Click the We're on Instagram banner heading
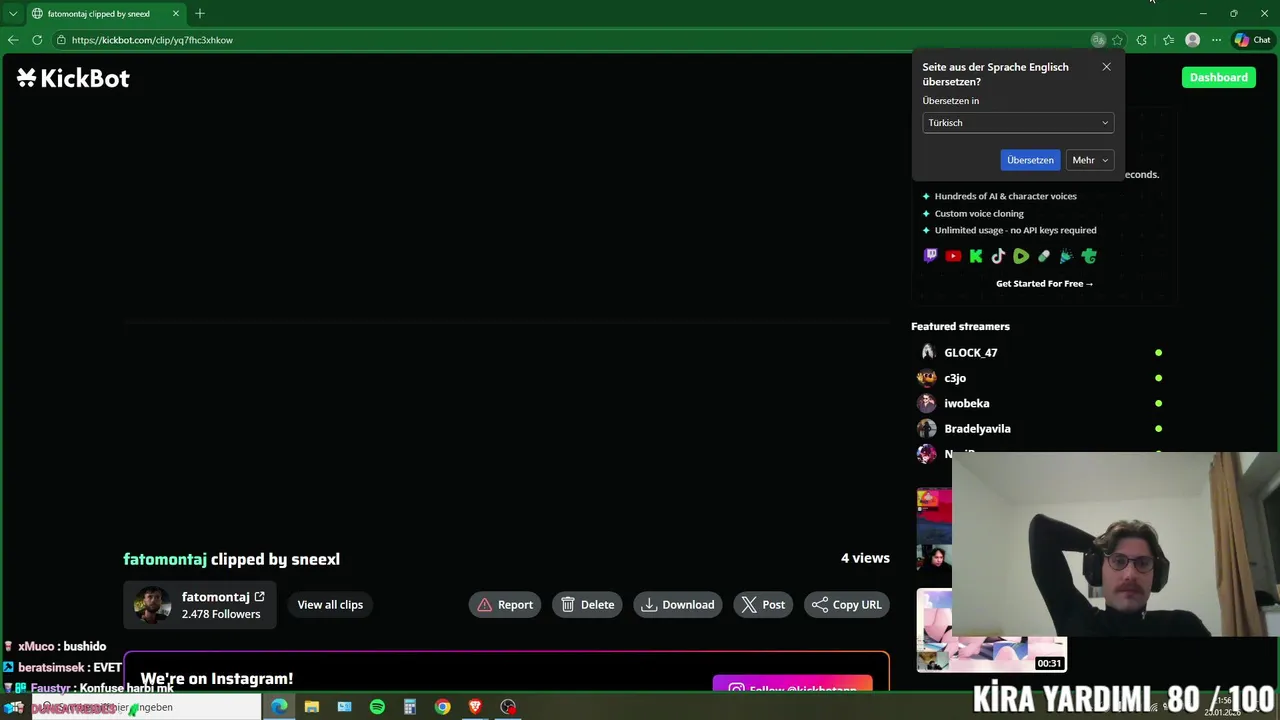Viewport: 1280px width, 720px height. [x=217, y=679]
